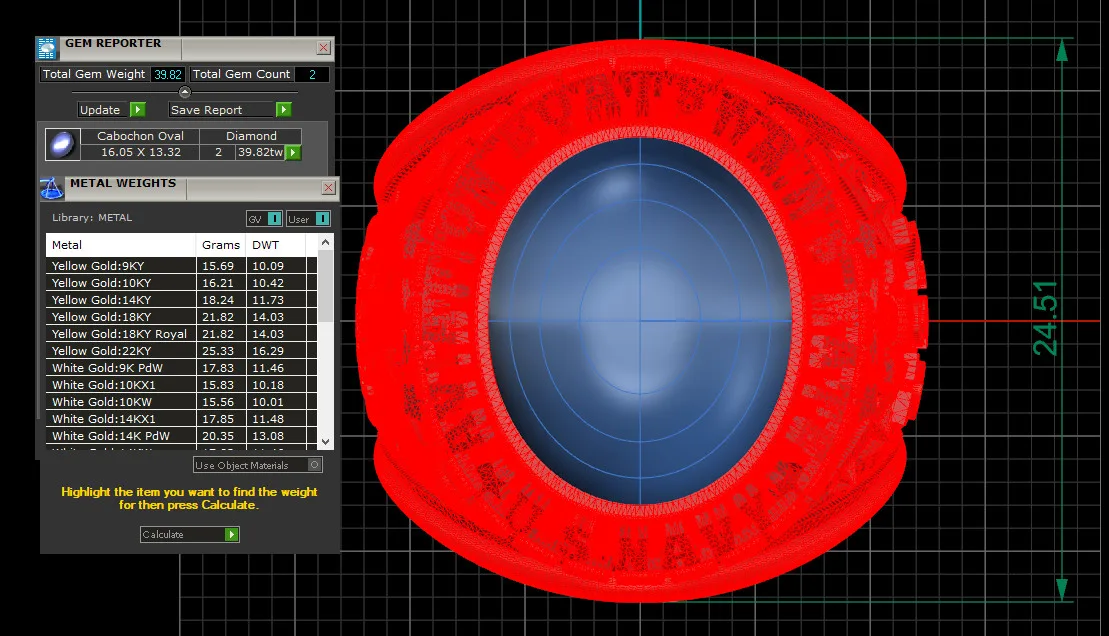
Task: Click the green arrow beside 39.82tw
Action: [x=293, y=152]
